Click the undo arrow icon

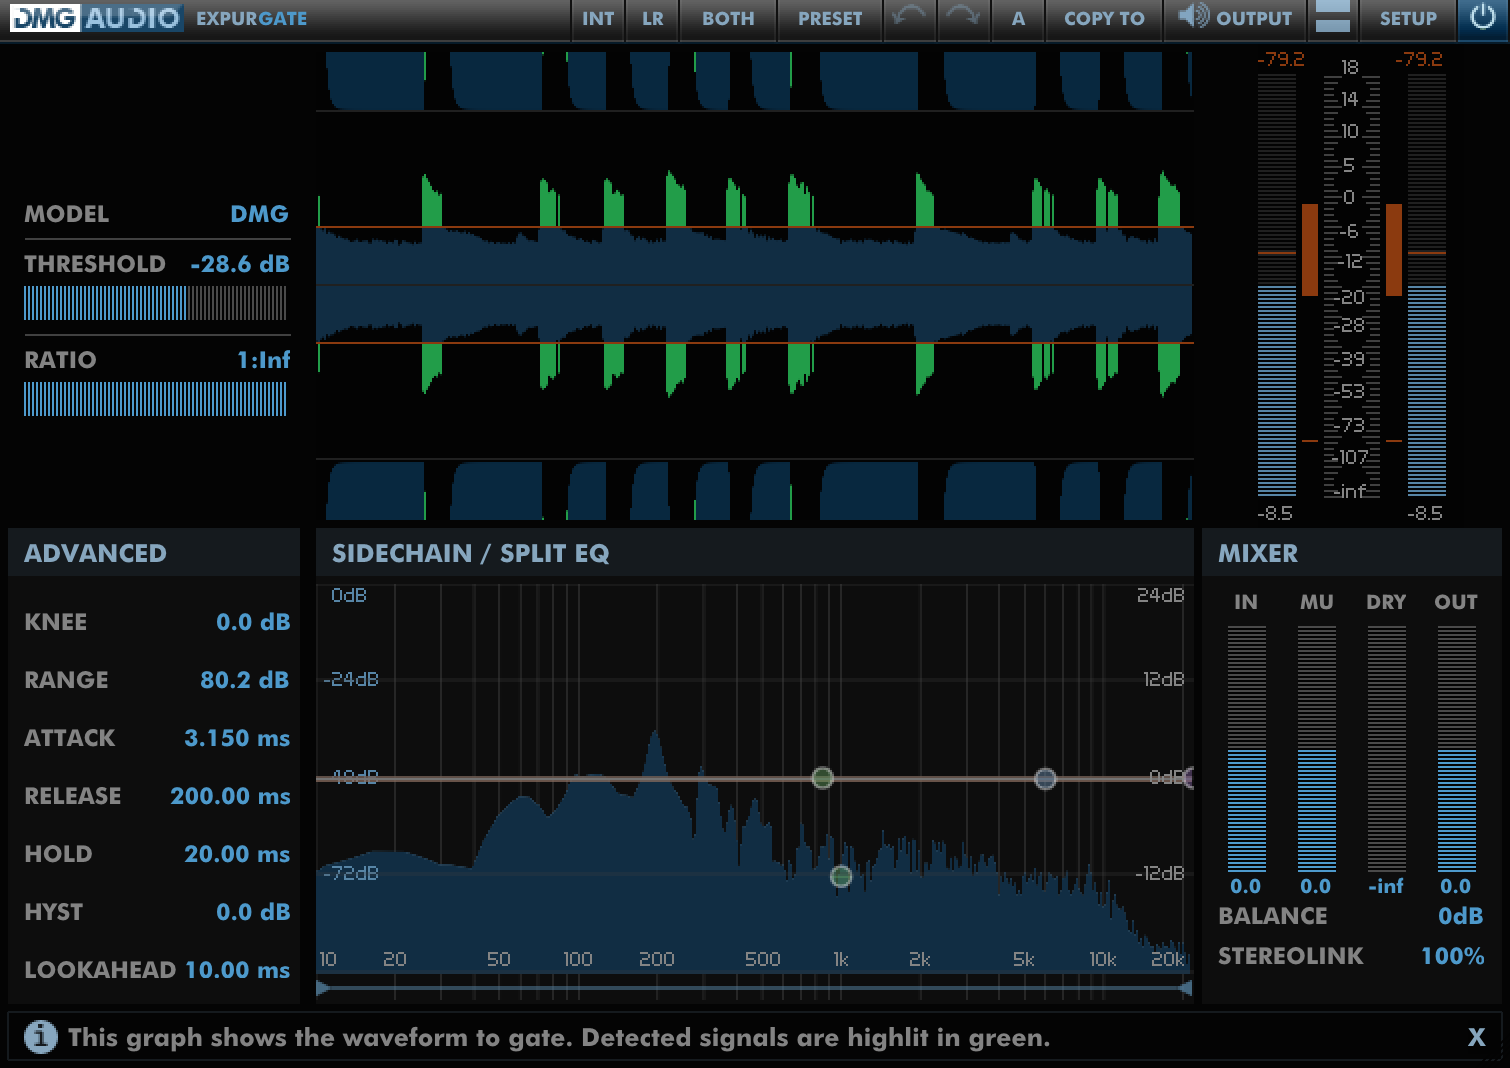tap(908, 18)
